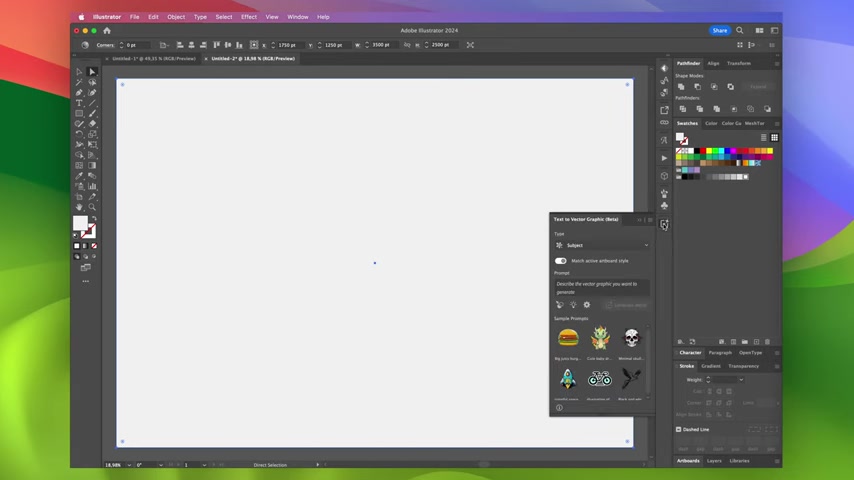Viewport: 854px width, 480px height.
Task: Select the Scale tool
Action: (92, 134)
